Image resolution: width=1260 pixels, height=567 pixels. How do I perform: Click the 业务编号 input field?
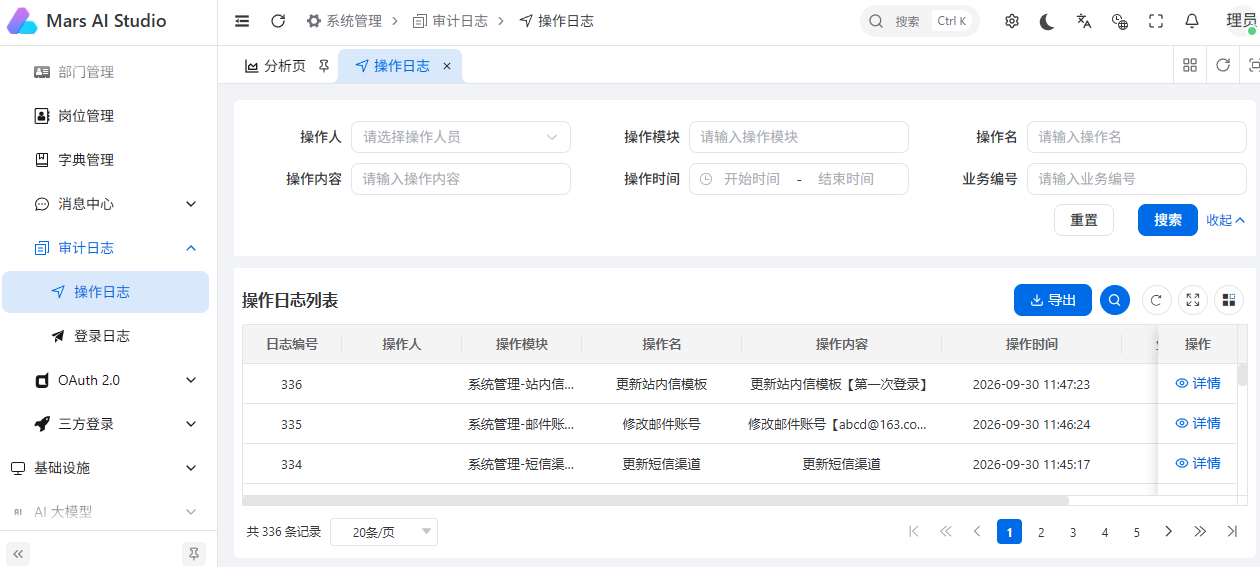point(1137,179)
